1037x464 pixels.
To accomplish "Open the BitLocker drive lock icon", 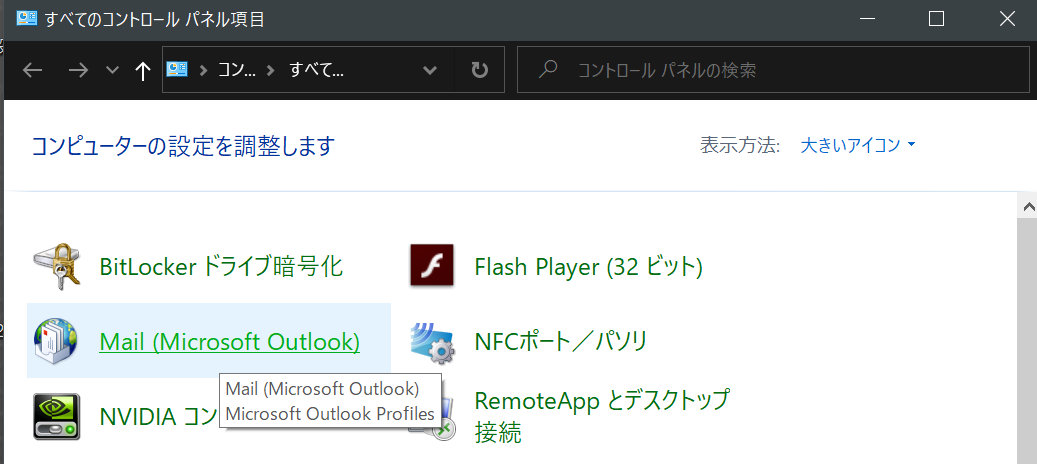I will (x=56, y=266).
